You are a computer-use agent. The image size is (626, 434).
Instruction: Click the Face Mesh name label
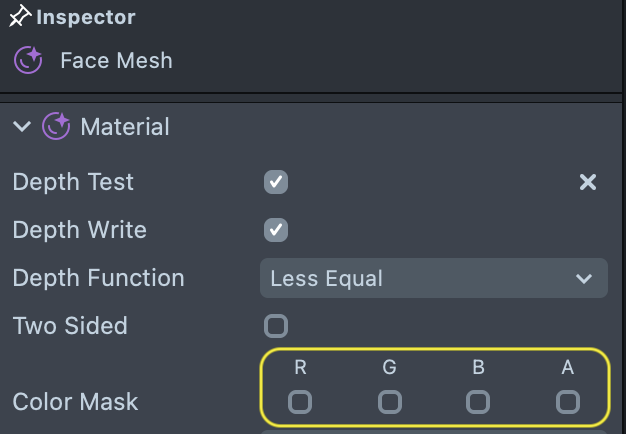pos(116,60)
